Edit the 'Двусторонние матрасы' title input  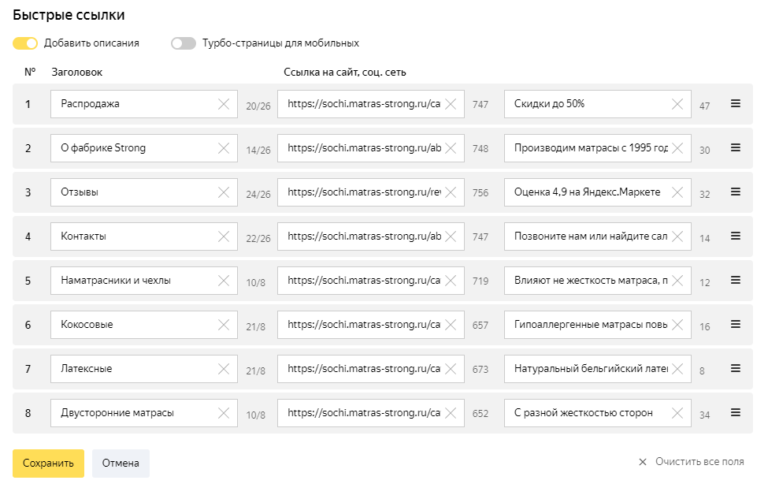pos(144,413)
